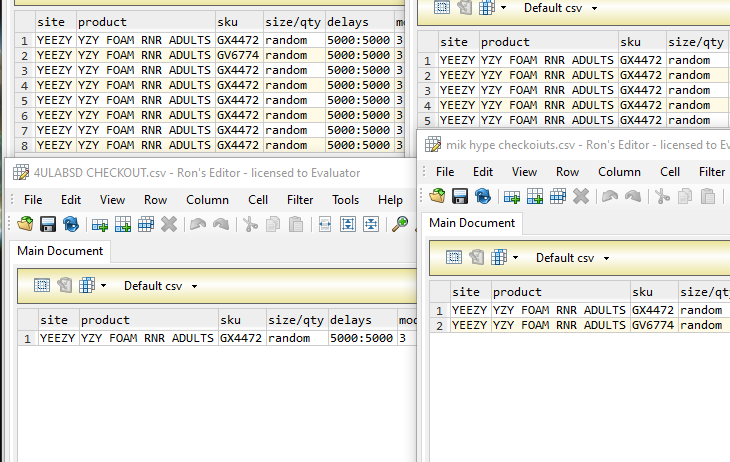Delete X icon in mik hype checkoiuts toolbar
Screen dimensions: 730x462
point(581,197)
